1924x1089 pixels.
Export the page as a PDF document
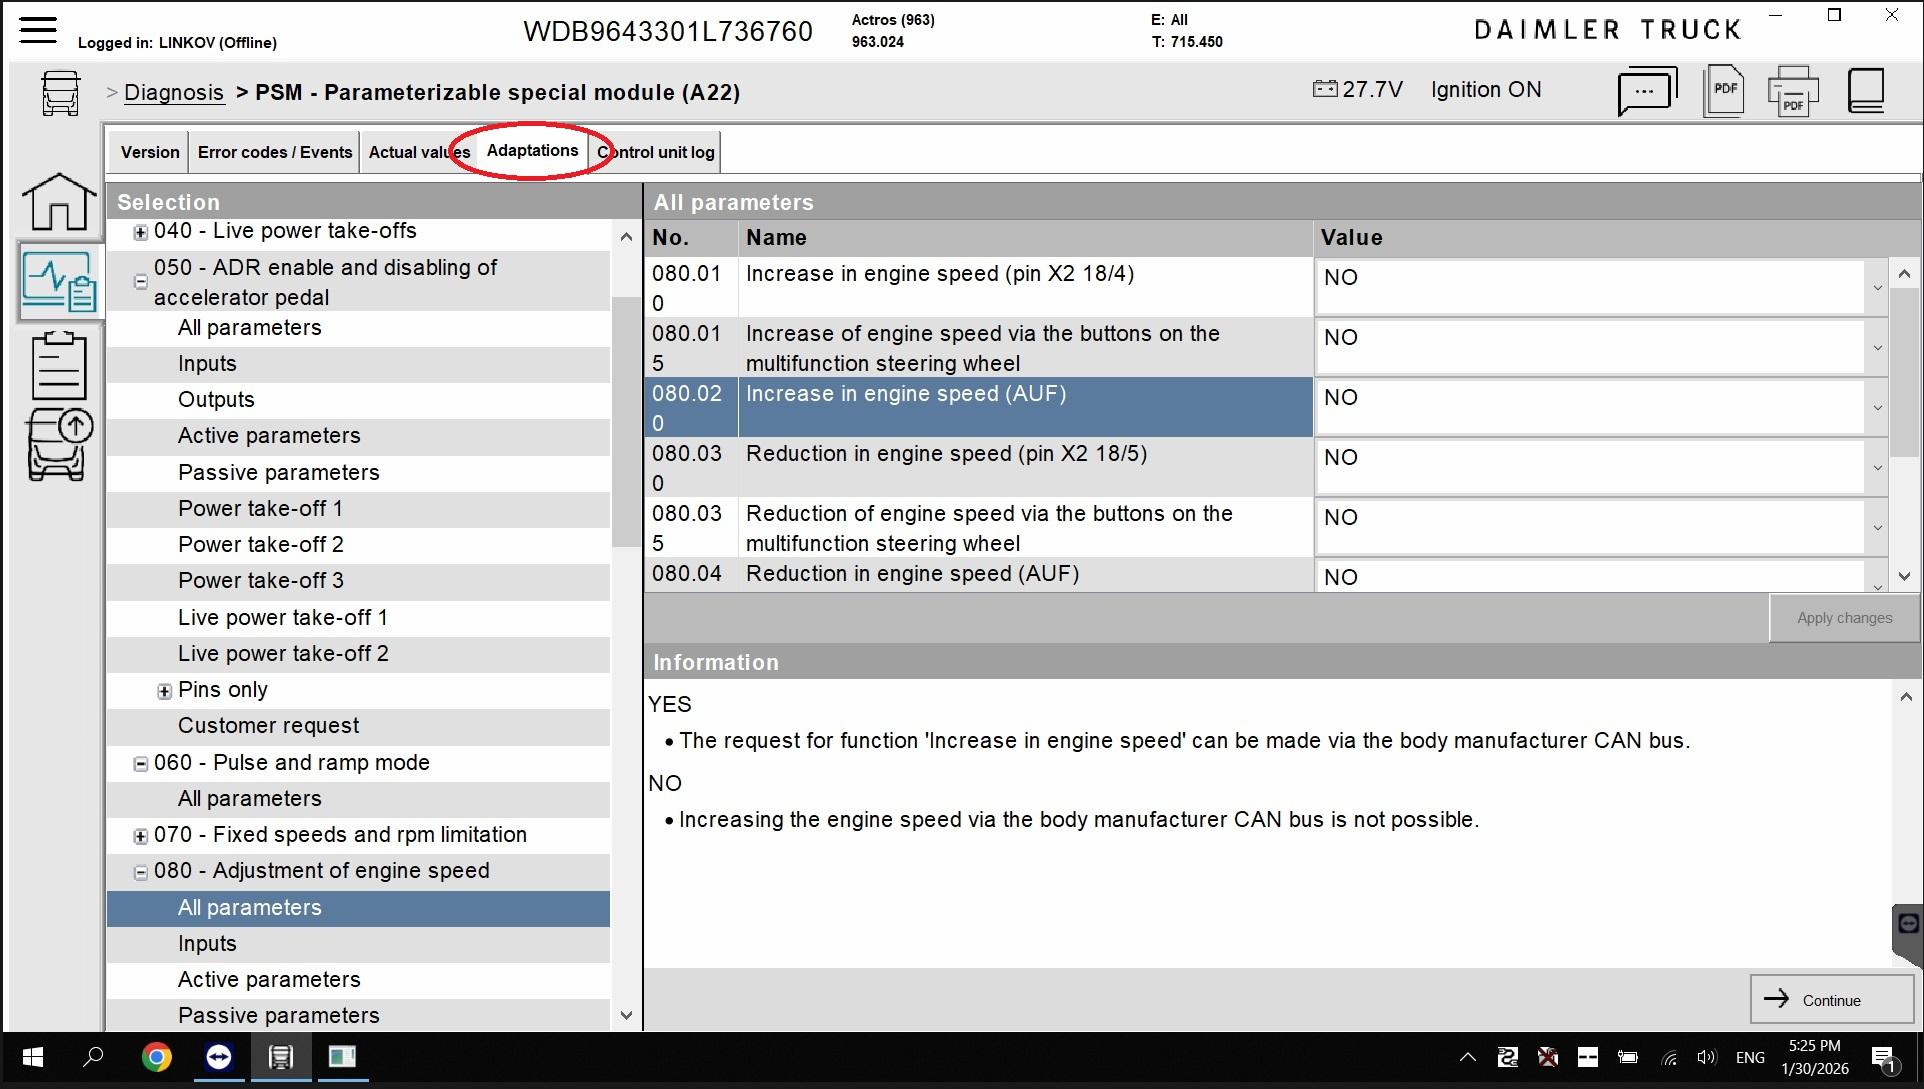coord(1724,92)
